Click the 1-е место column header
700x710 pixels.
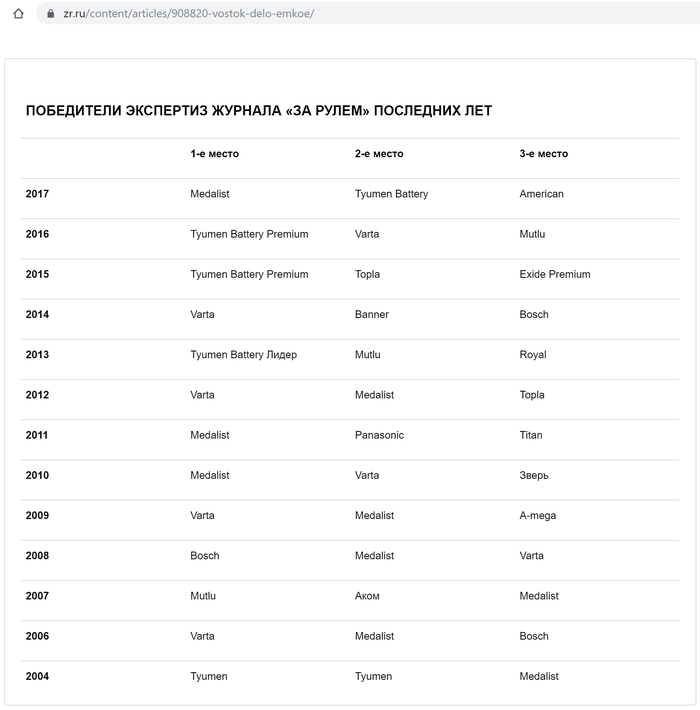pyautogui.click(x=214, y=154)
